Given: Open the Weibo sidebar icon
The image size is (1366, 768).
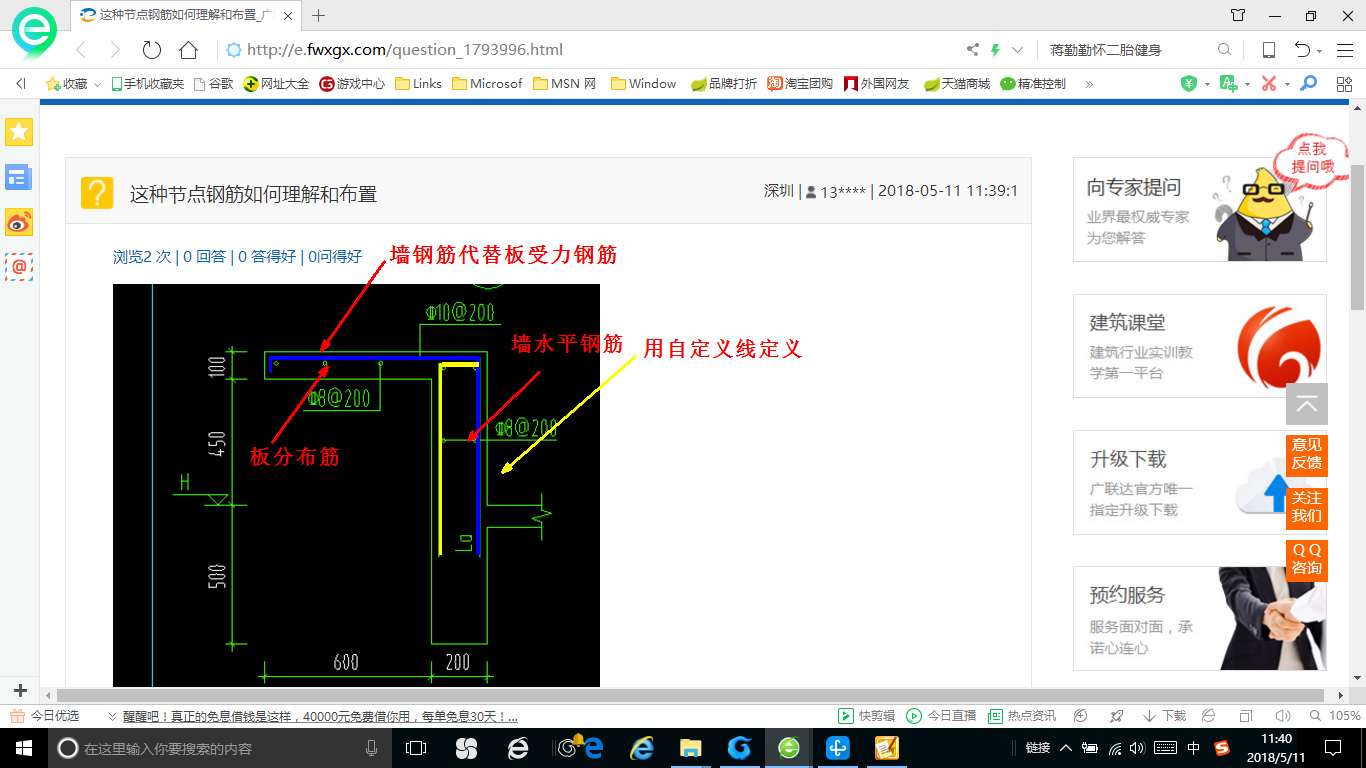Looking at the screenshot, I should pyautogui.click(x=19, y=222).
